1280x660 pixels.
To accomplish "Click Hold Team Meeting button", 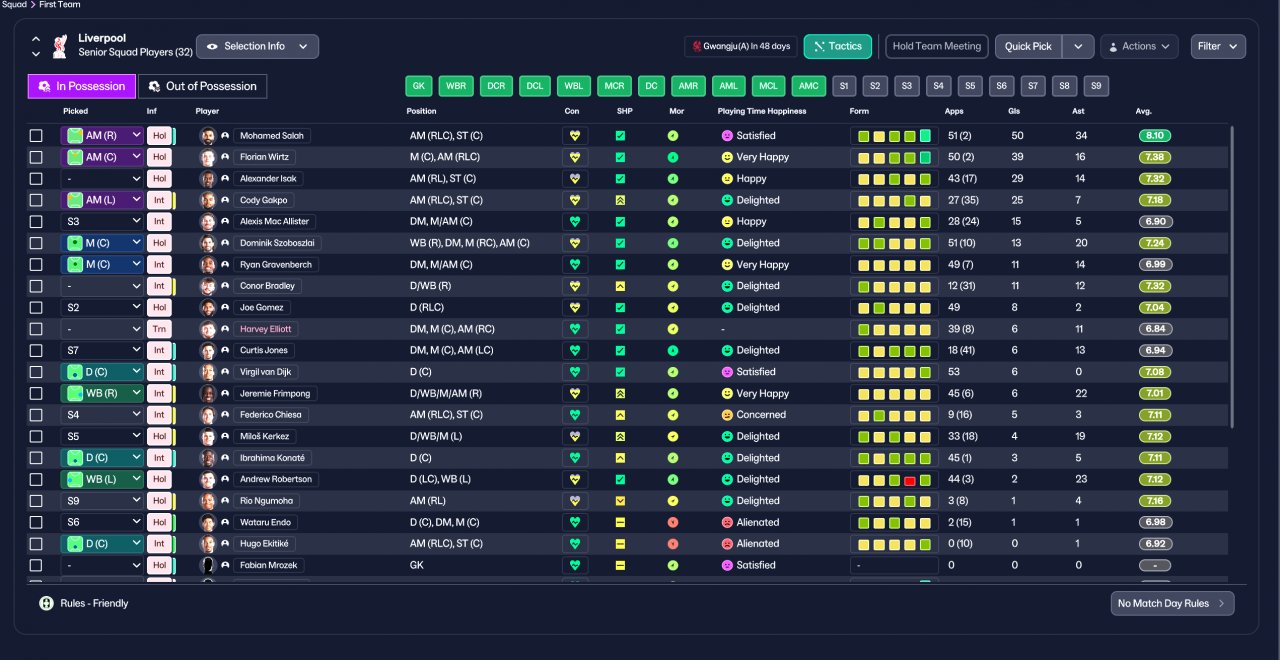I will click(937, 46).
